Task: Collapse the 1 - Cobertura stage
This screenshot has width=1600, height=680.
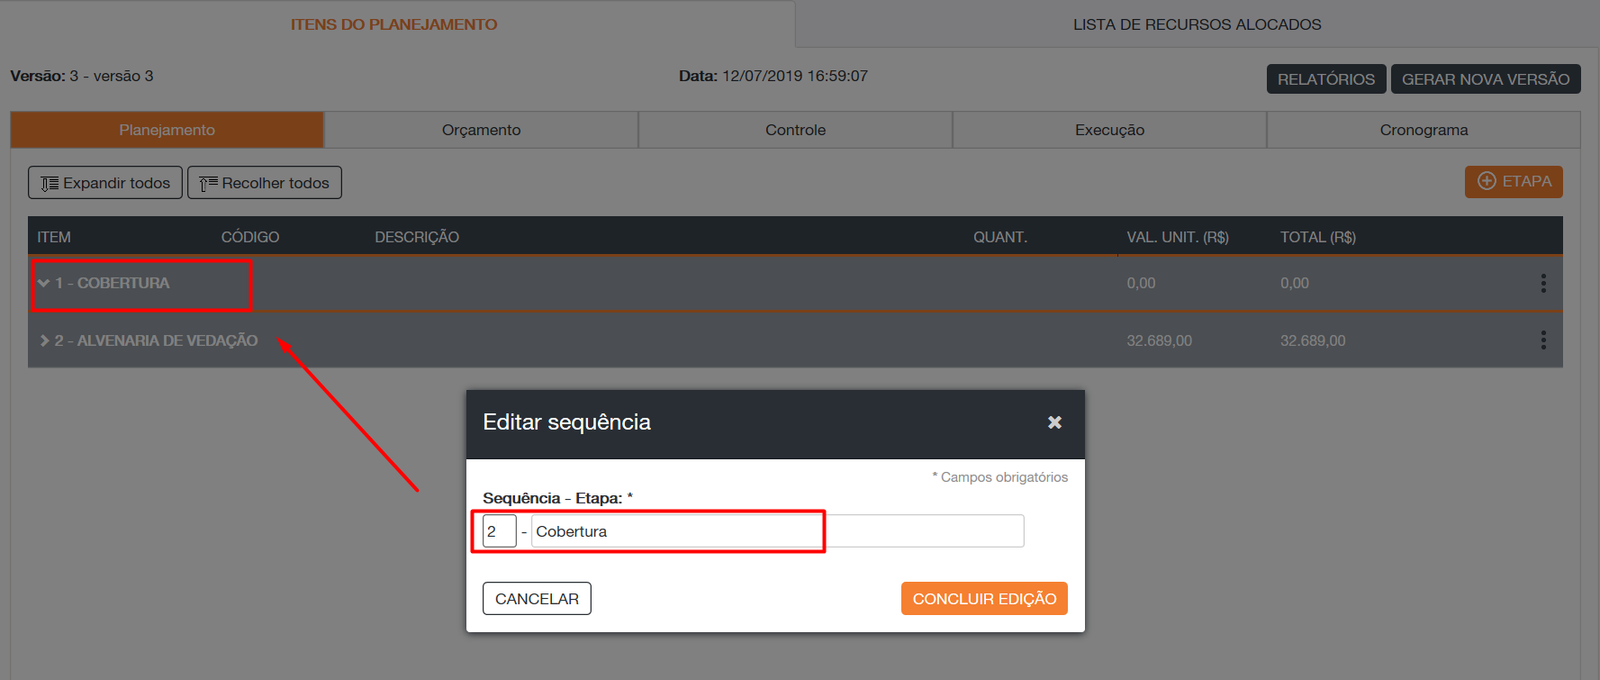Action: click(x=44, y=284)
